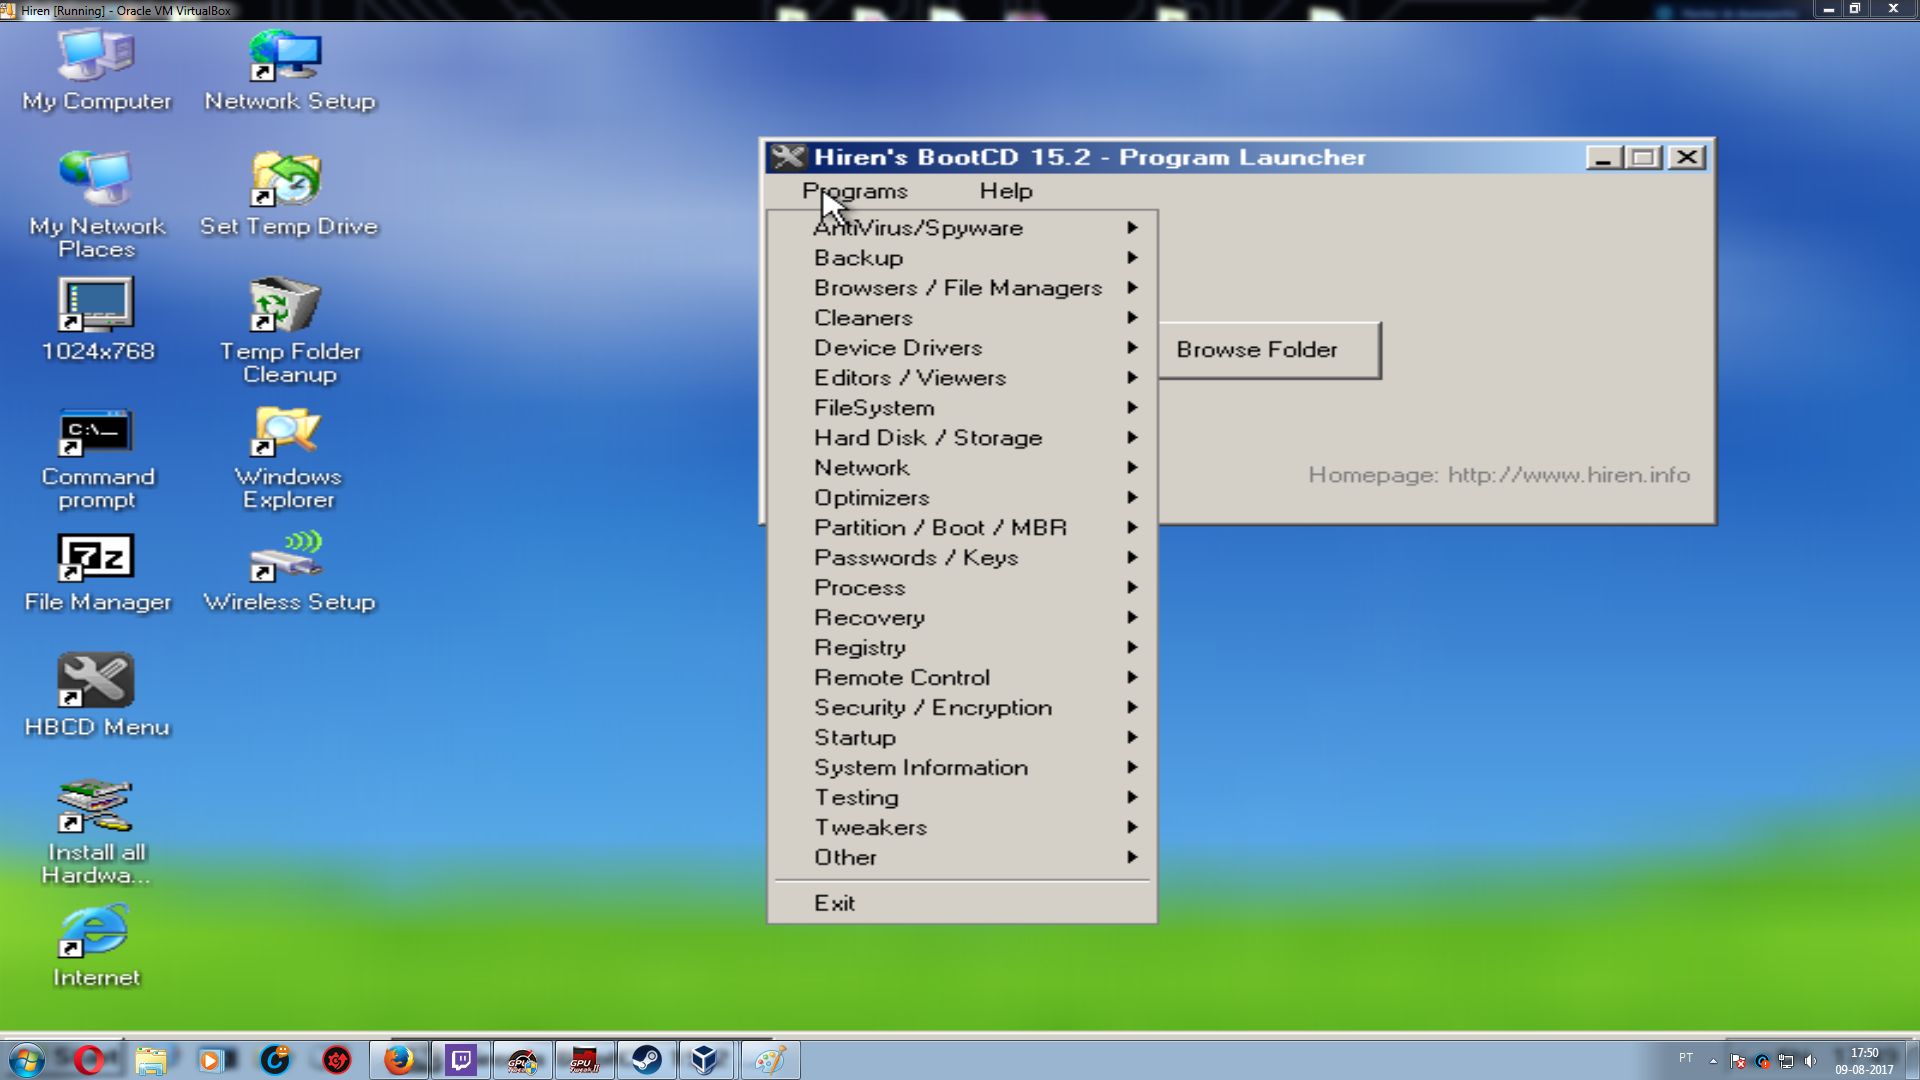Screen dimensions: 1920x1080
Task: Click the Browse Folder button
Action: (1270, 350)
